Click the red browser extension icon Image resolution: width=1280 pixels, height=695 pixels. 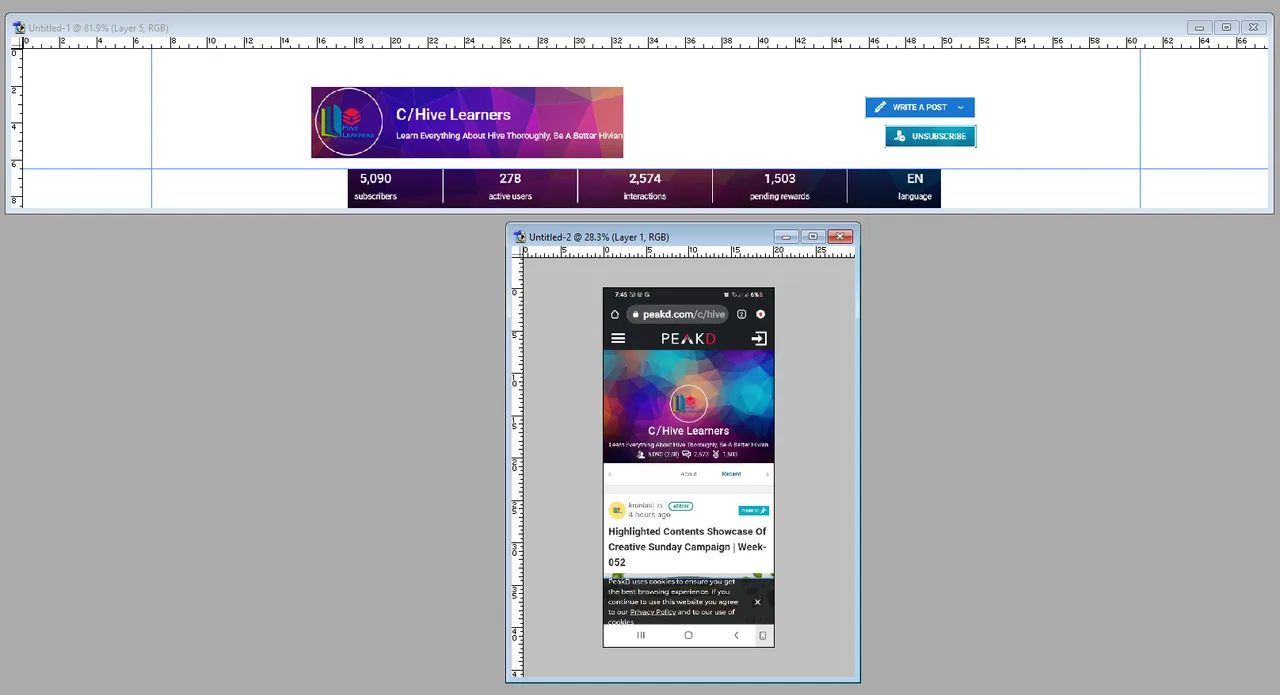point(761,314)
